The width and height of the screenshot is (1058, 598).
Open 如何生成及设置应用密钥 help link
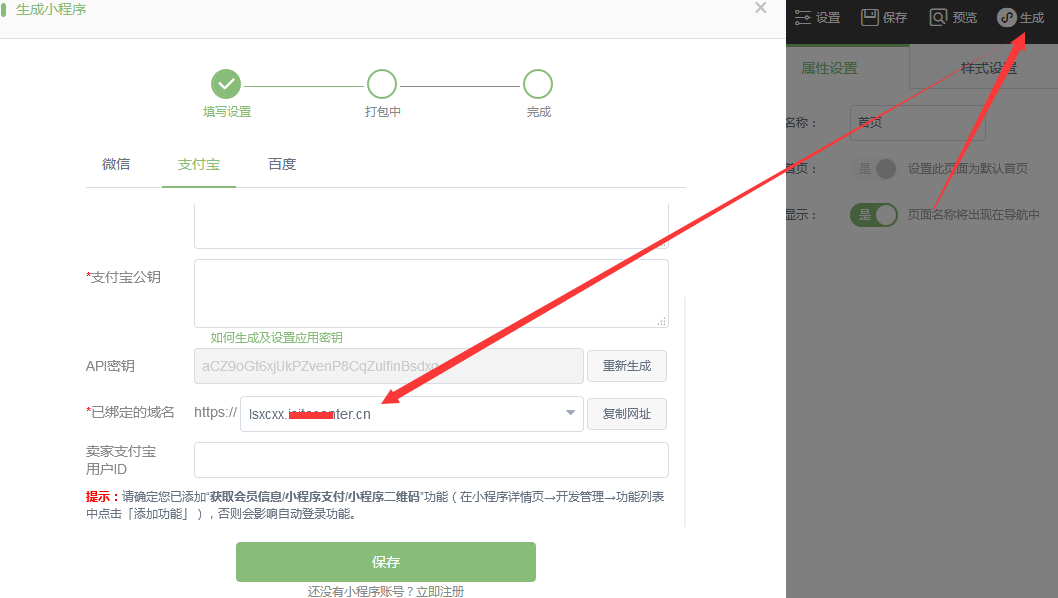pyautogui.click(x=276, y=338)
